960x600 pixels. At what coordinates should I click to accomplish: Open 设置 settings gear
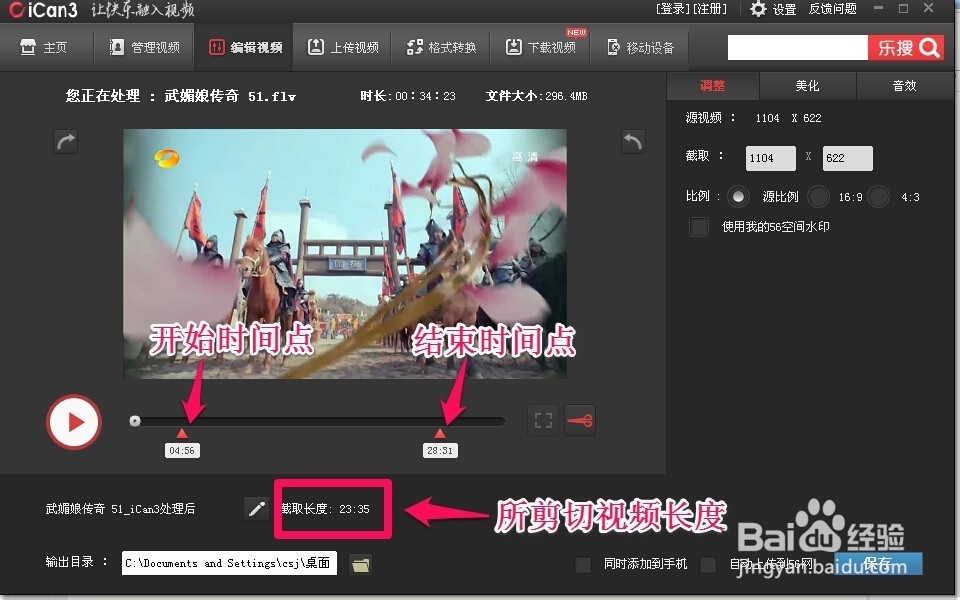tap(773, 9)
